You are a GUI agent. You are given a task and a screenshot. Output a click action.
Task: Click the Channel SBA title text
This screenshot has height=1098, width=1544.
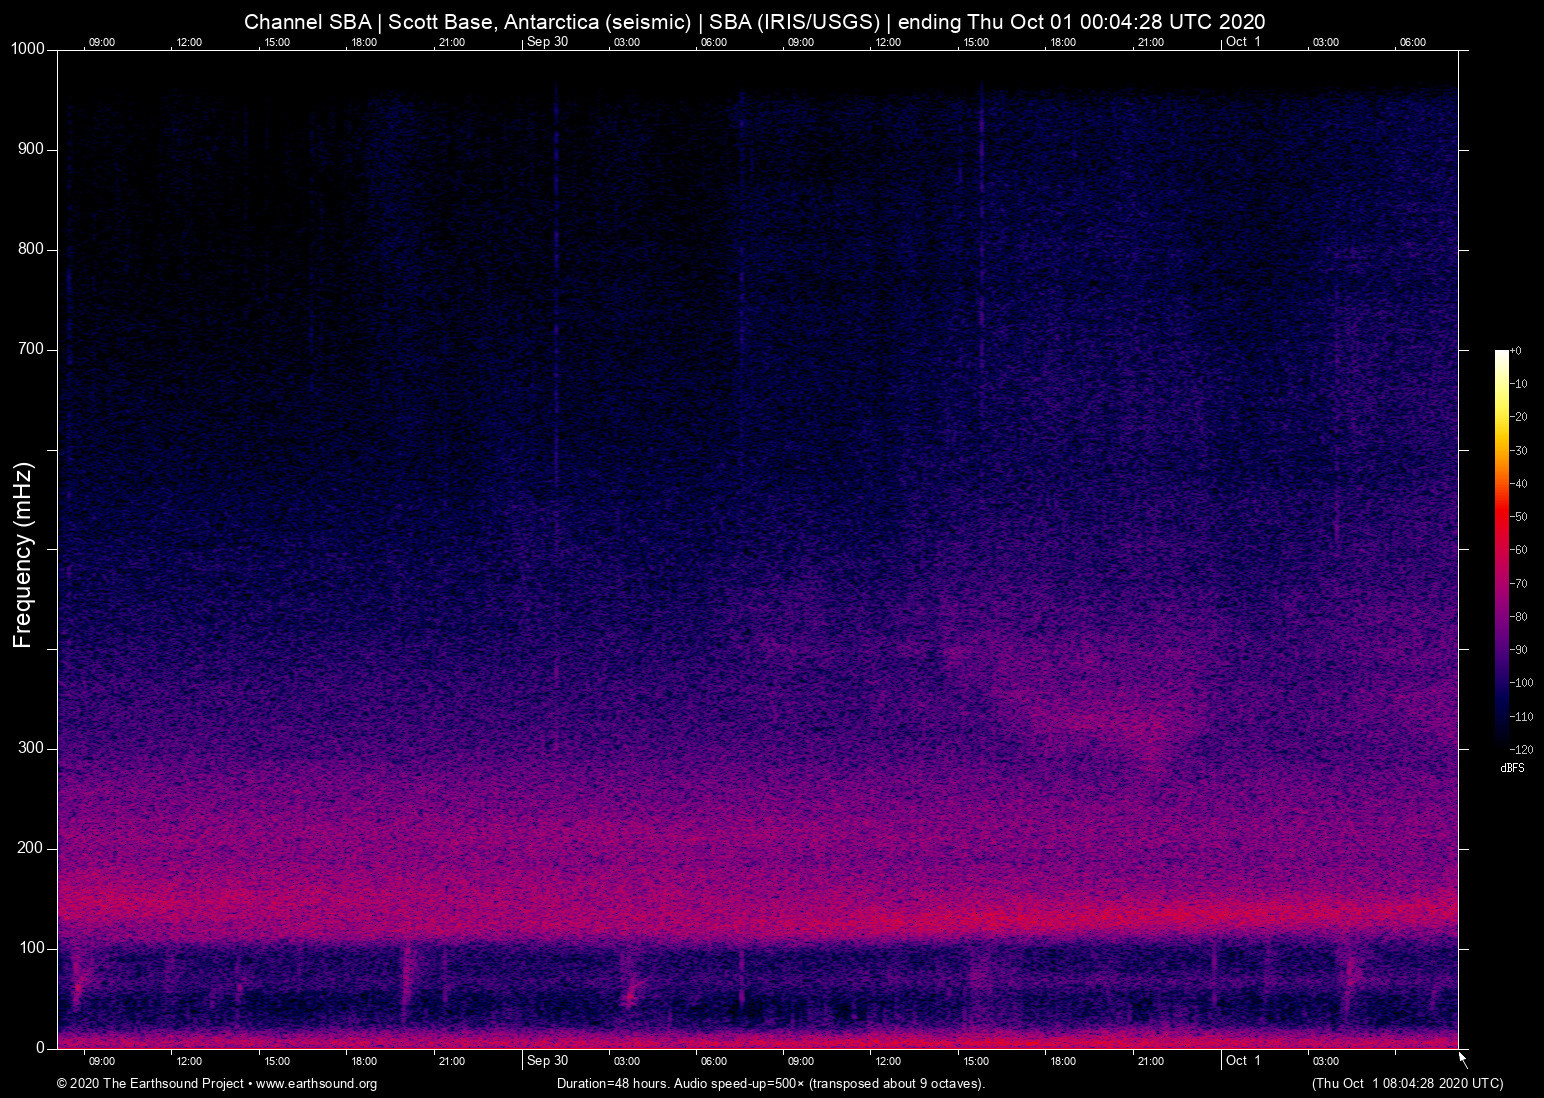point(308,21)
